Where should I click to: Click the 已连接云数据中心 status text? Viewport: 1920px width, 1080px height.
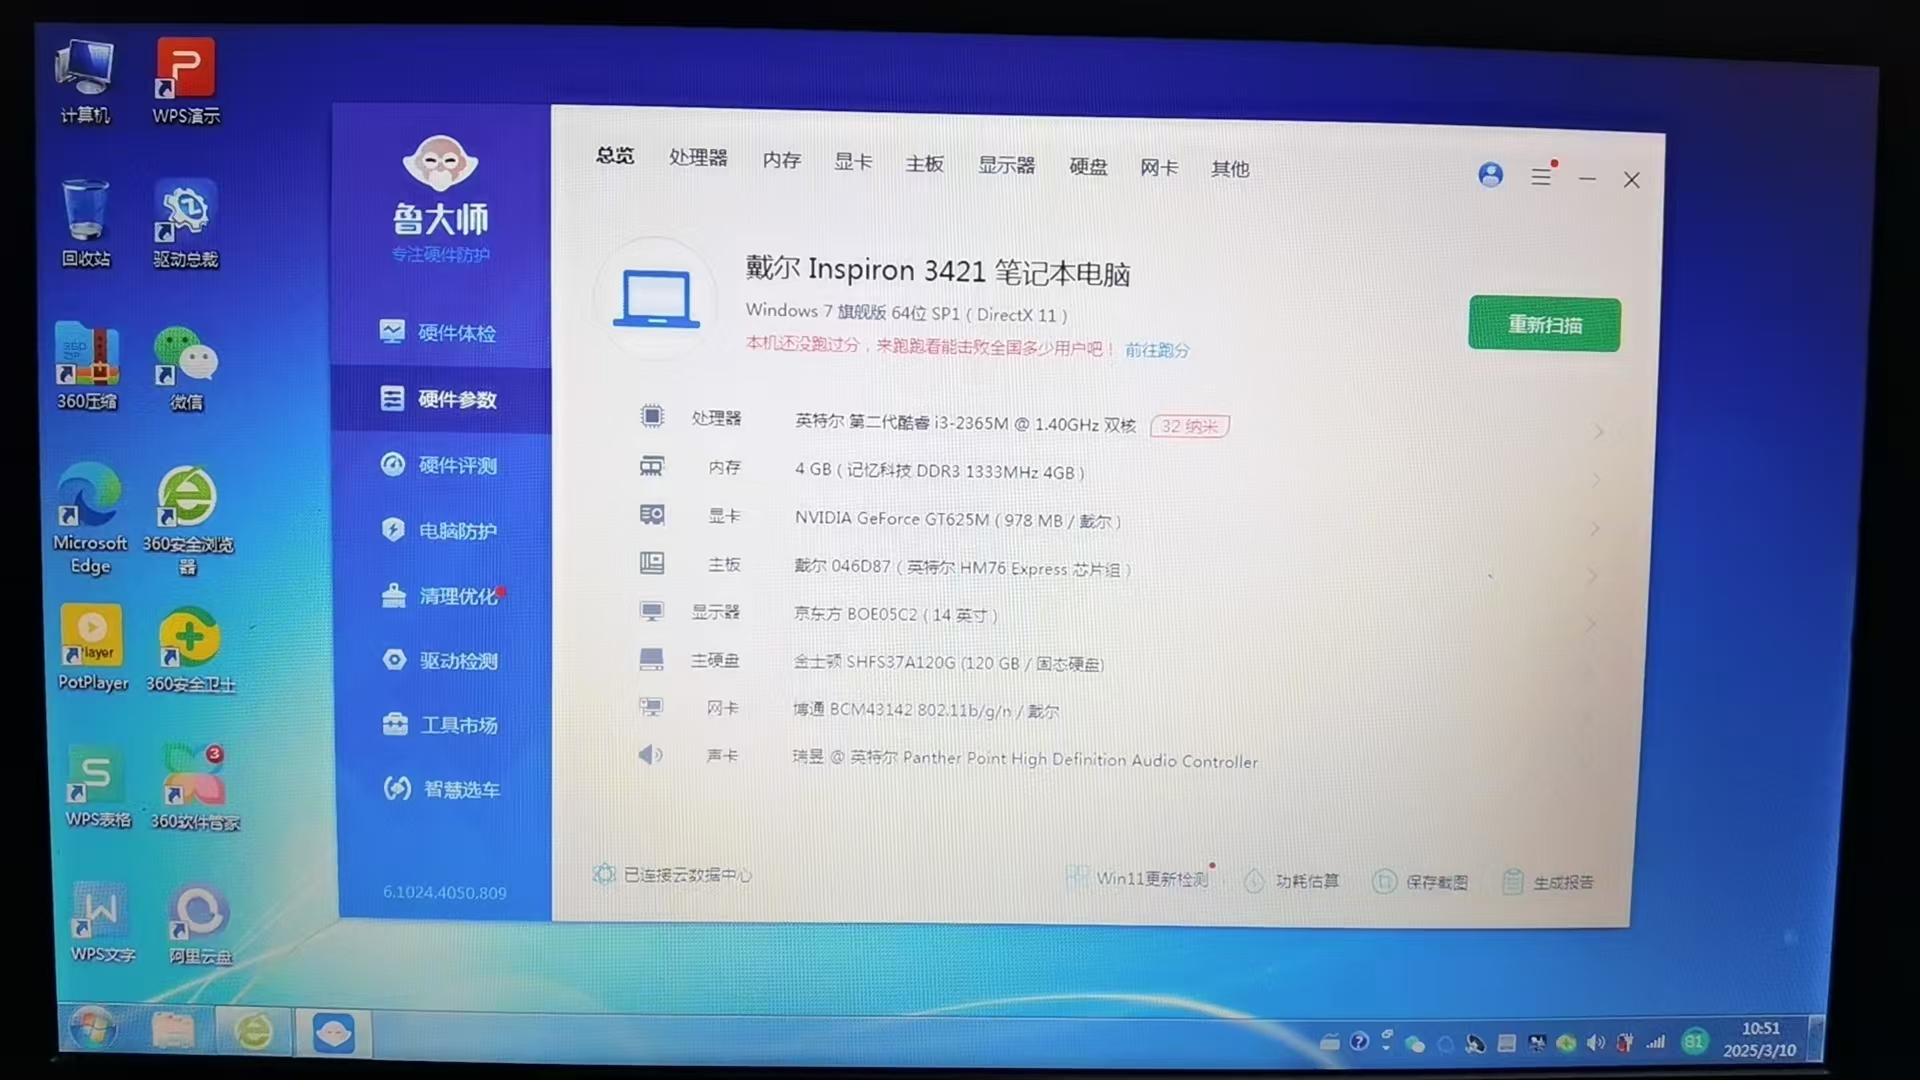[x=687, y=875]
